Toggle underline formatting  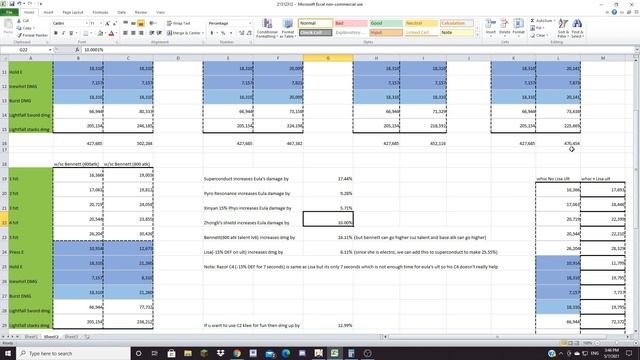click(x=71, y=33)
